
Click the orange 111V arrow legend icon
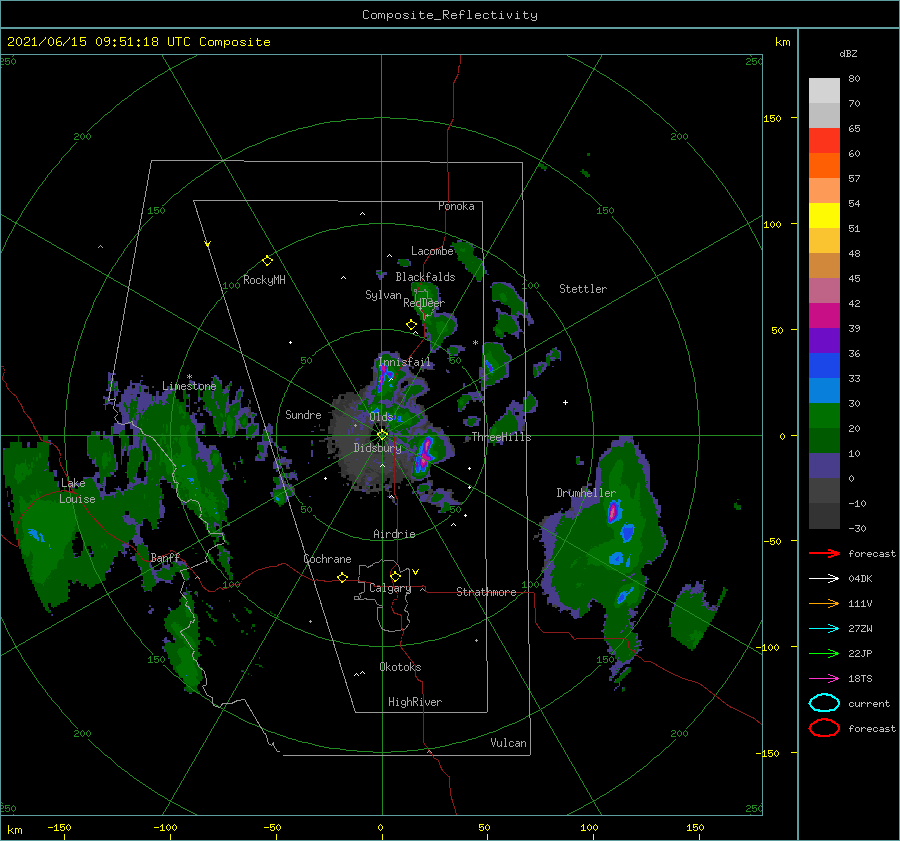coord(824,603)
